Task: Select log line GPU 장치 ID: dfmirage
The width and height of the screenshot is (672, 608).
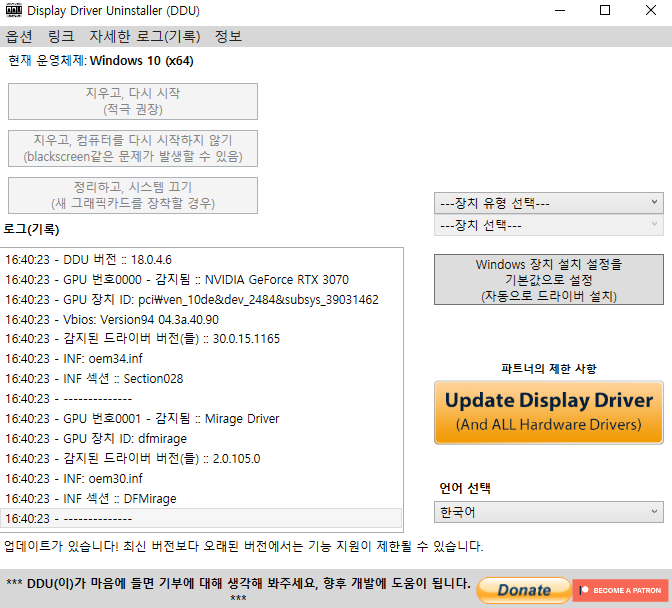Action: pyautogui.click(x=201, y=439)
